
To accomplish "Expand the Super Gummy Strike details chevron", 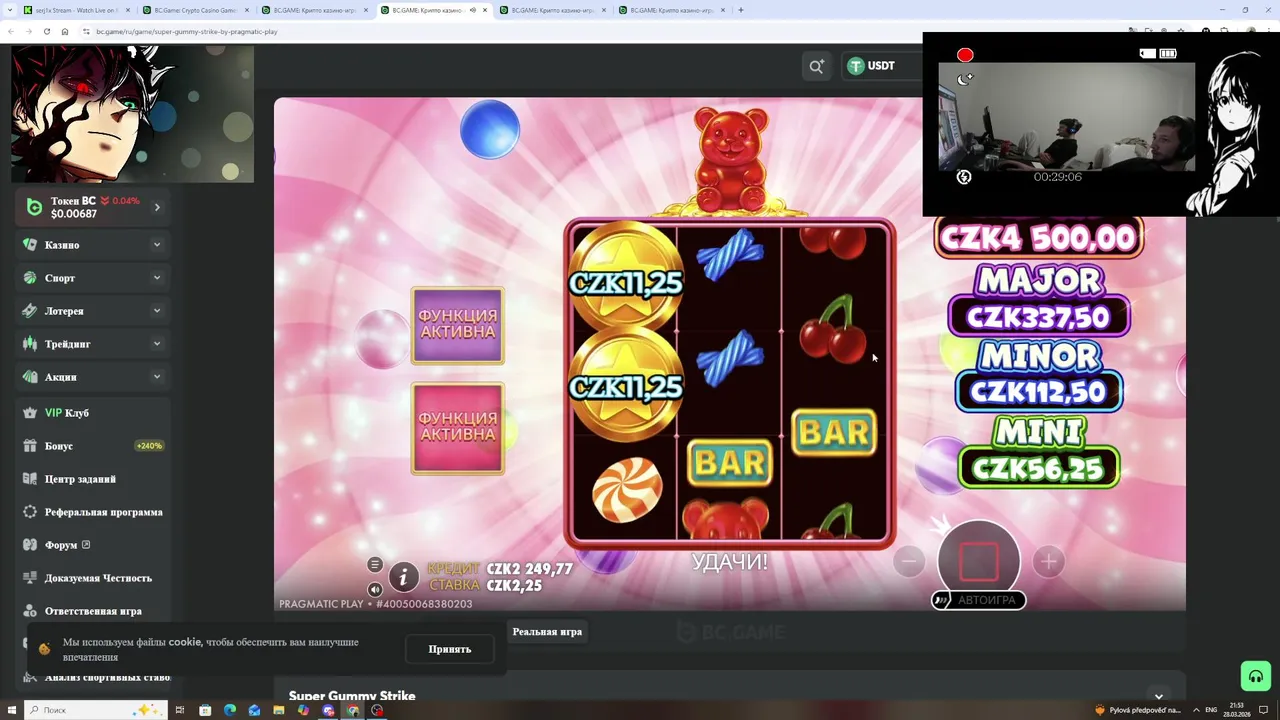I will [1159, 696].
